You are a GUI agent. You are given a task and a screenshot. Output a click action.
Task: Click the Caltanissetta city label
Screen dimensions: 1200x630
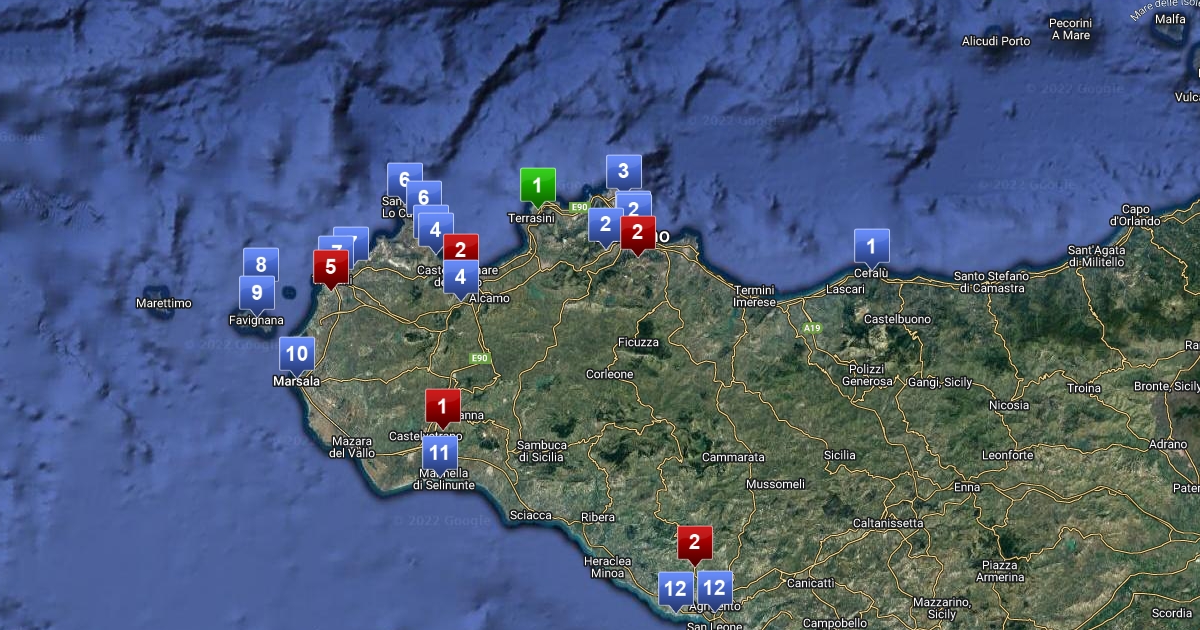tap(887, 523)
